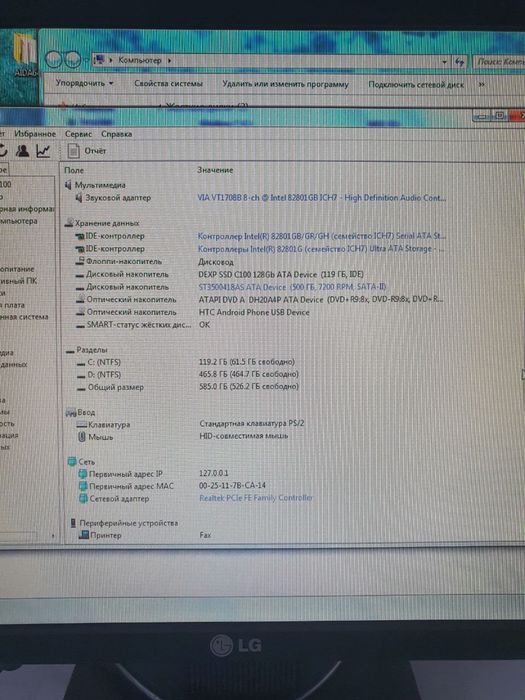Select the Стандартная клавиатура PS/2 value
Screen dimensions: 525x700
click(252, 423)
